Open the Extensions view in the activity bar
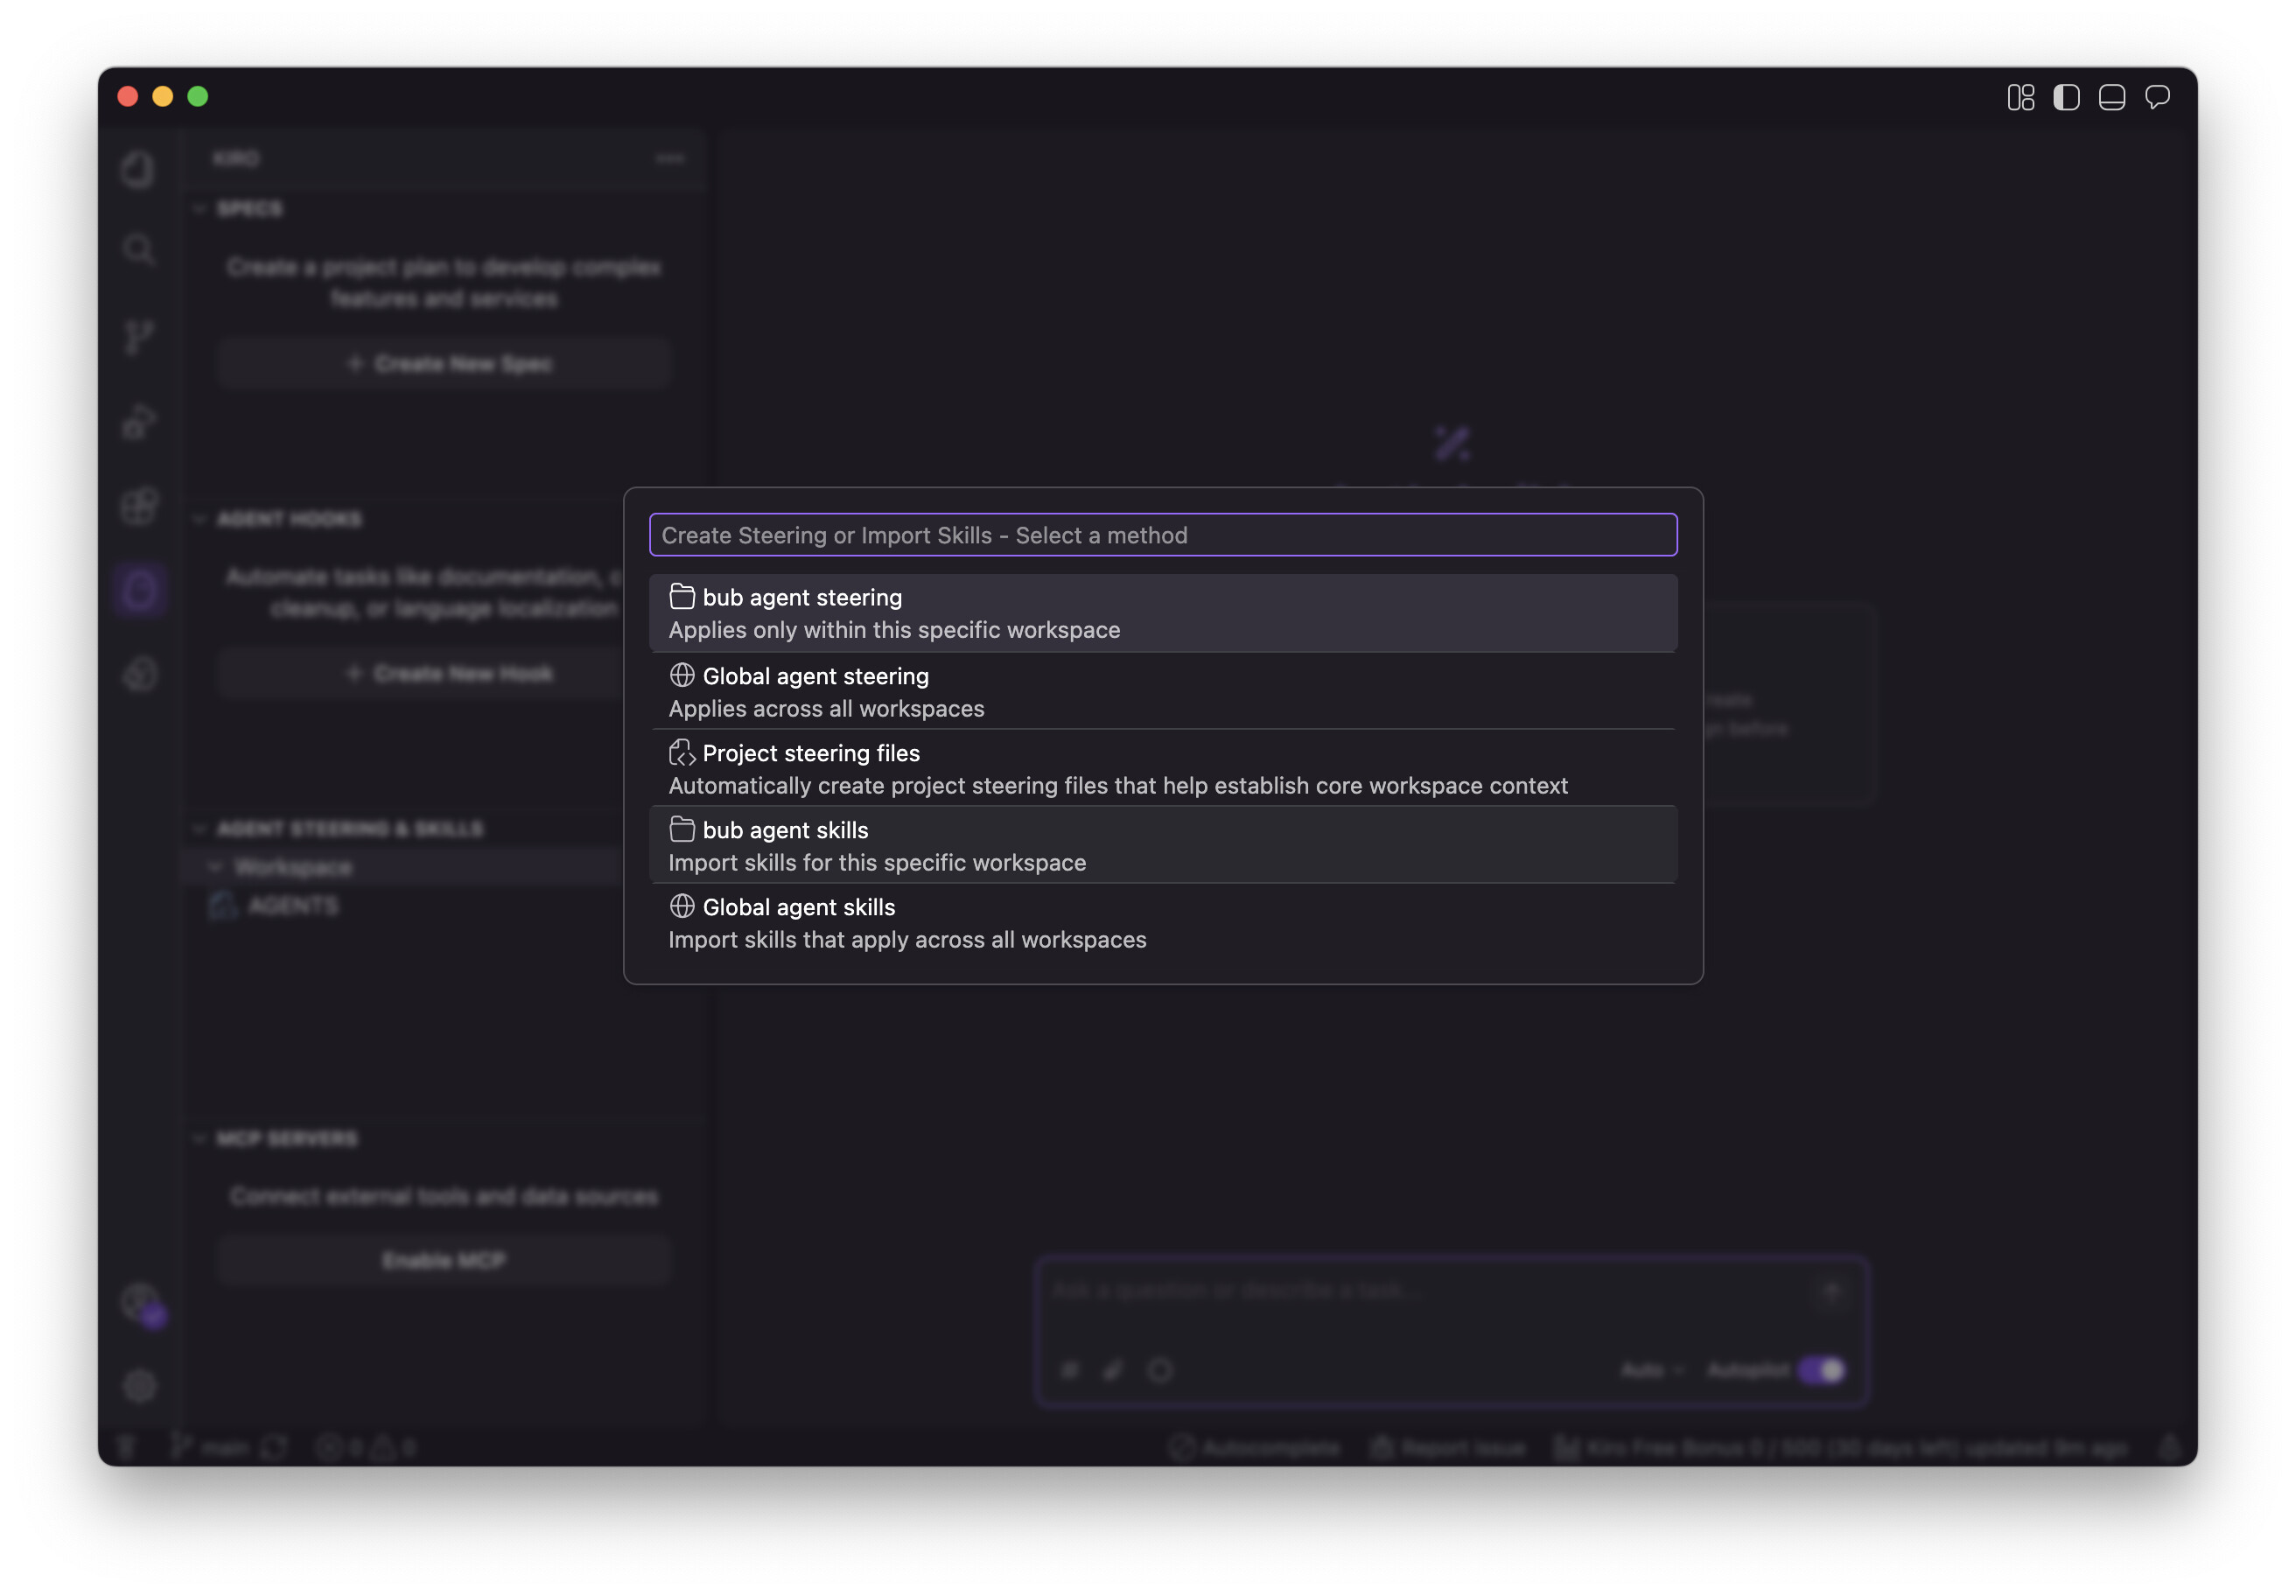Image resolution: width=2296 pixels, height=1596 pixels. (139, 505)
